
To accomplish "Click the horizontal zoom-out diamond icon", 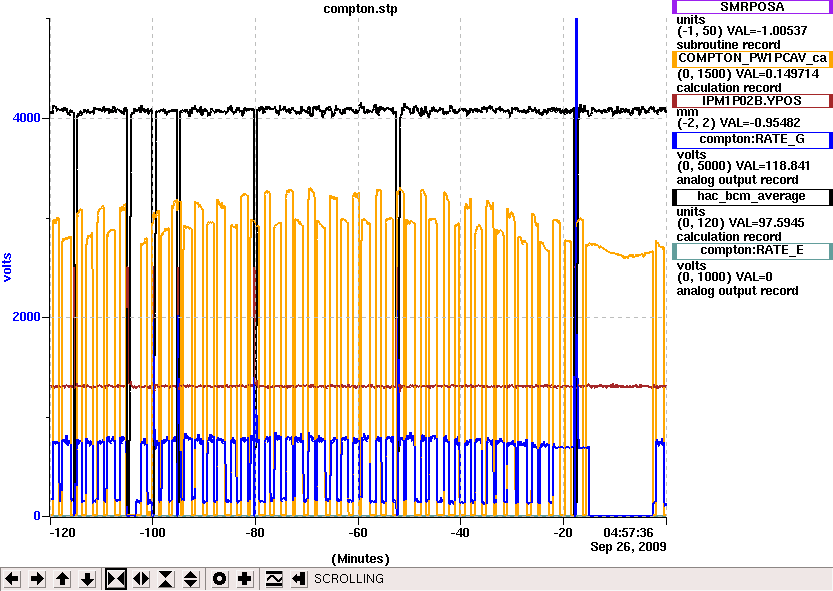I will click(x=141, y=579).
